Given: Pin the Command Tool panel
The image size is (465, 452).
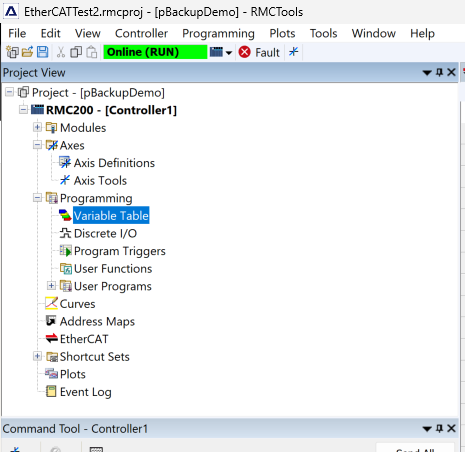Looking at the screenshot, I should (440, 428).
